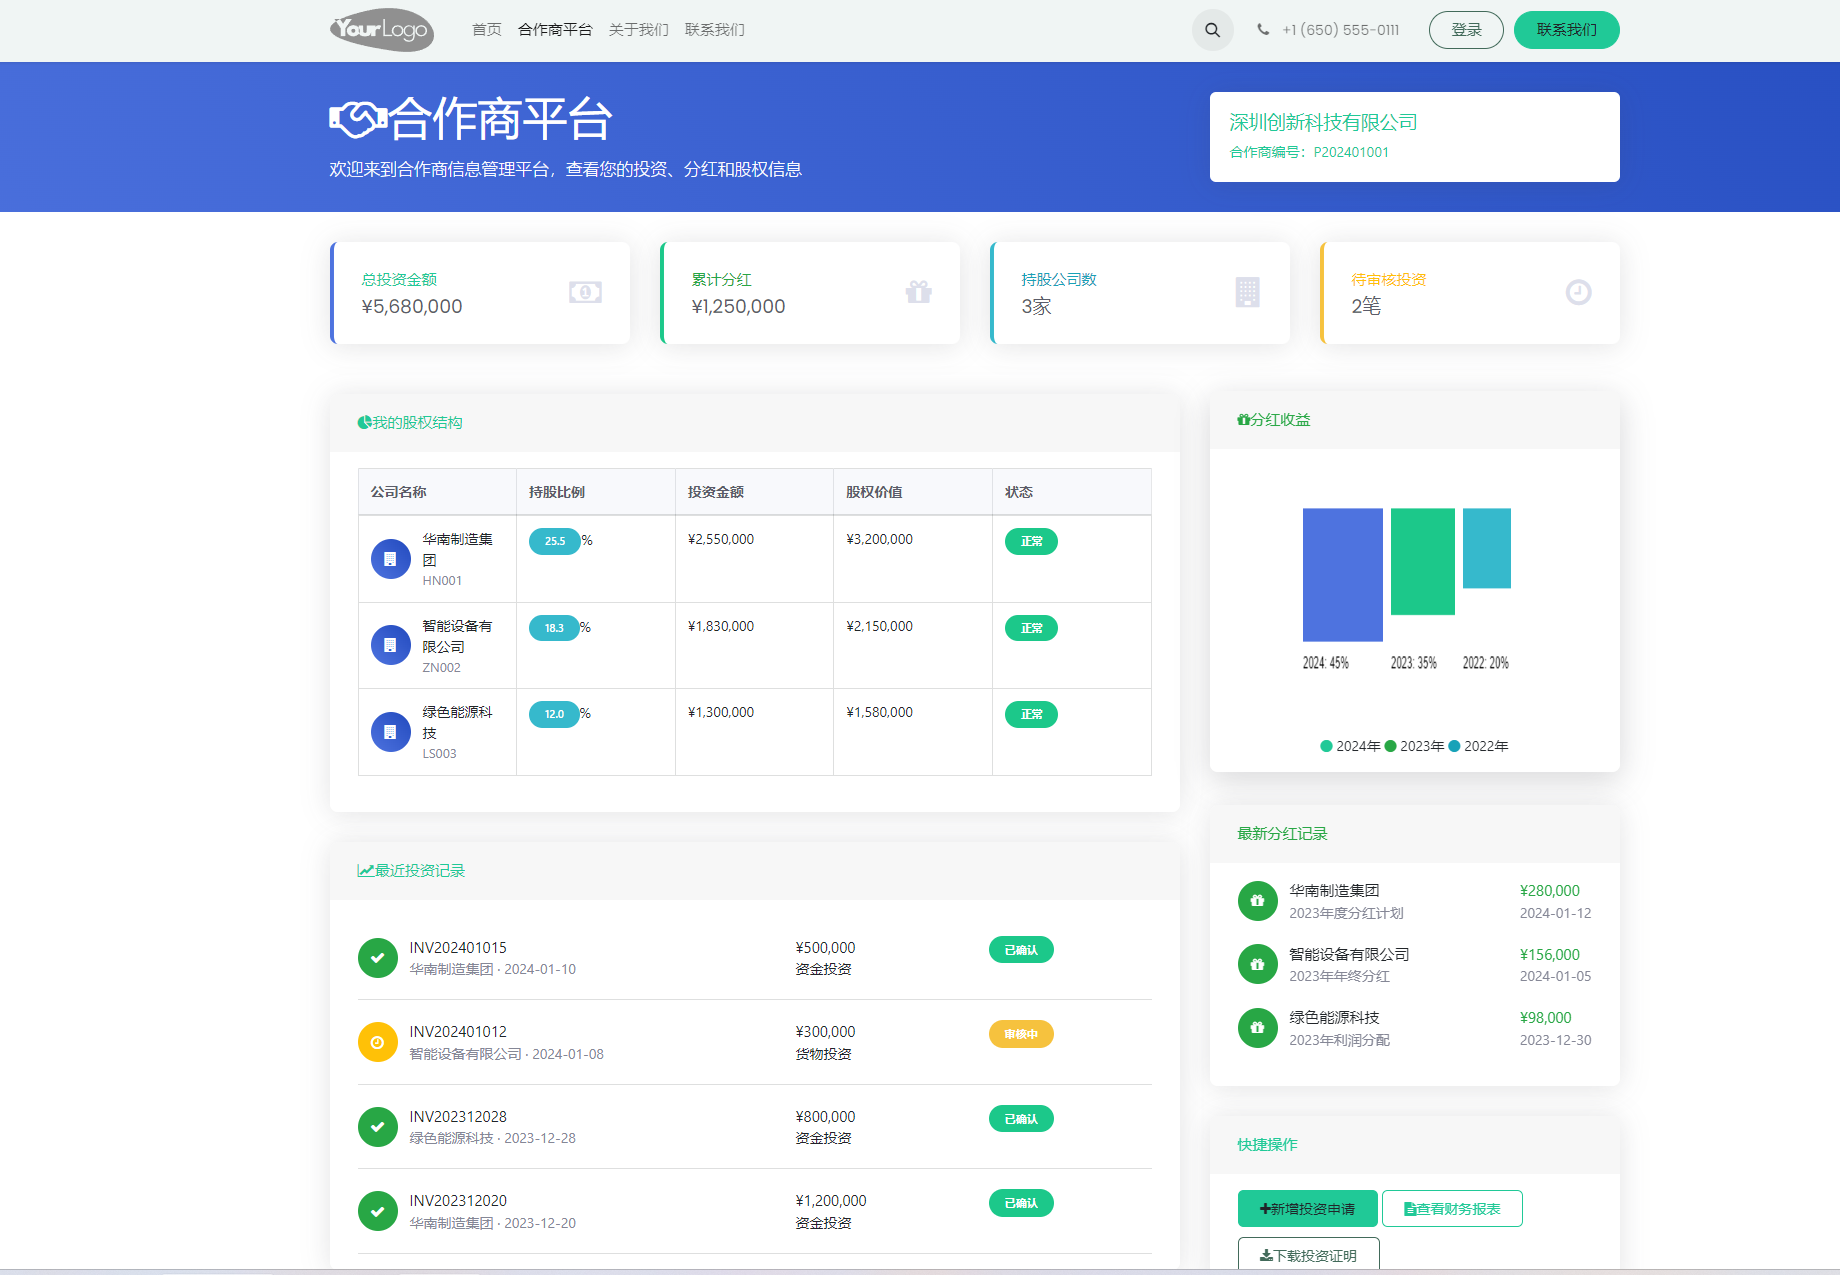Open 查看财务报表 quick action
1840x1275 pixels.
click(x=1452, y=1209)
